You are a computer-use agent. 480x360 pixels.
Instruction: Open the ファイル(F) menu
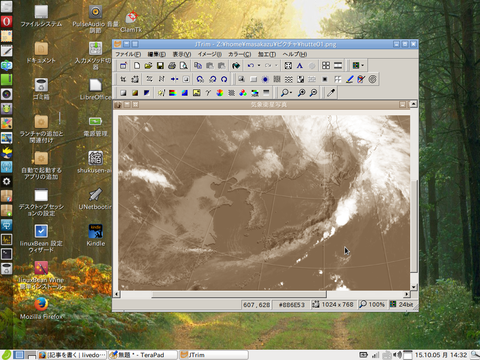pos(128,54)
